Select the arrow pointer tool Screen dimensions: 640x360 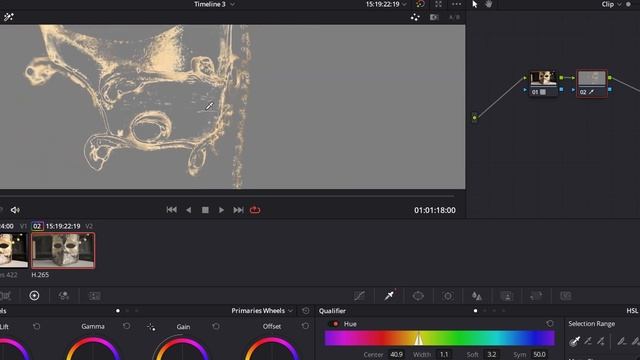click(475, 4)
